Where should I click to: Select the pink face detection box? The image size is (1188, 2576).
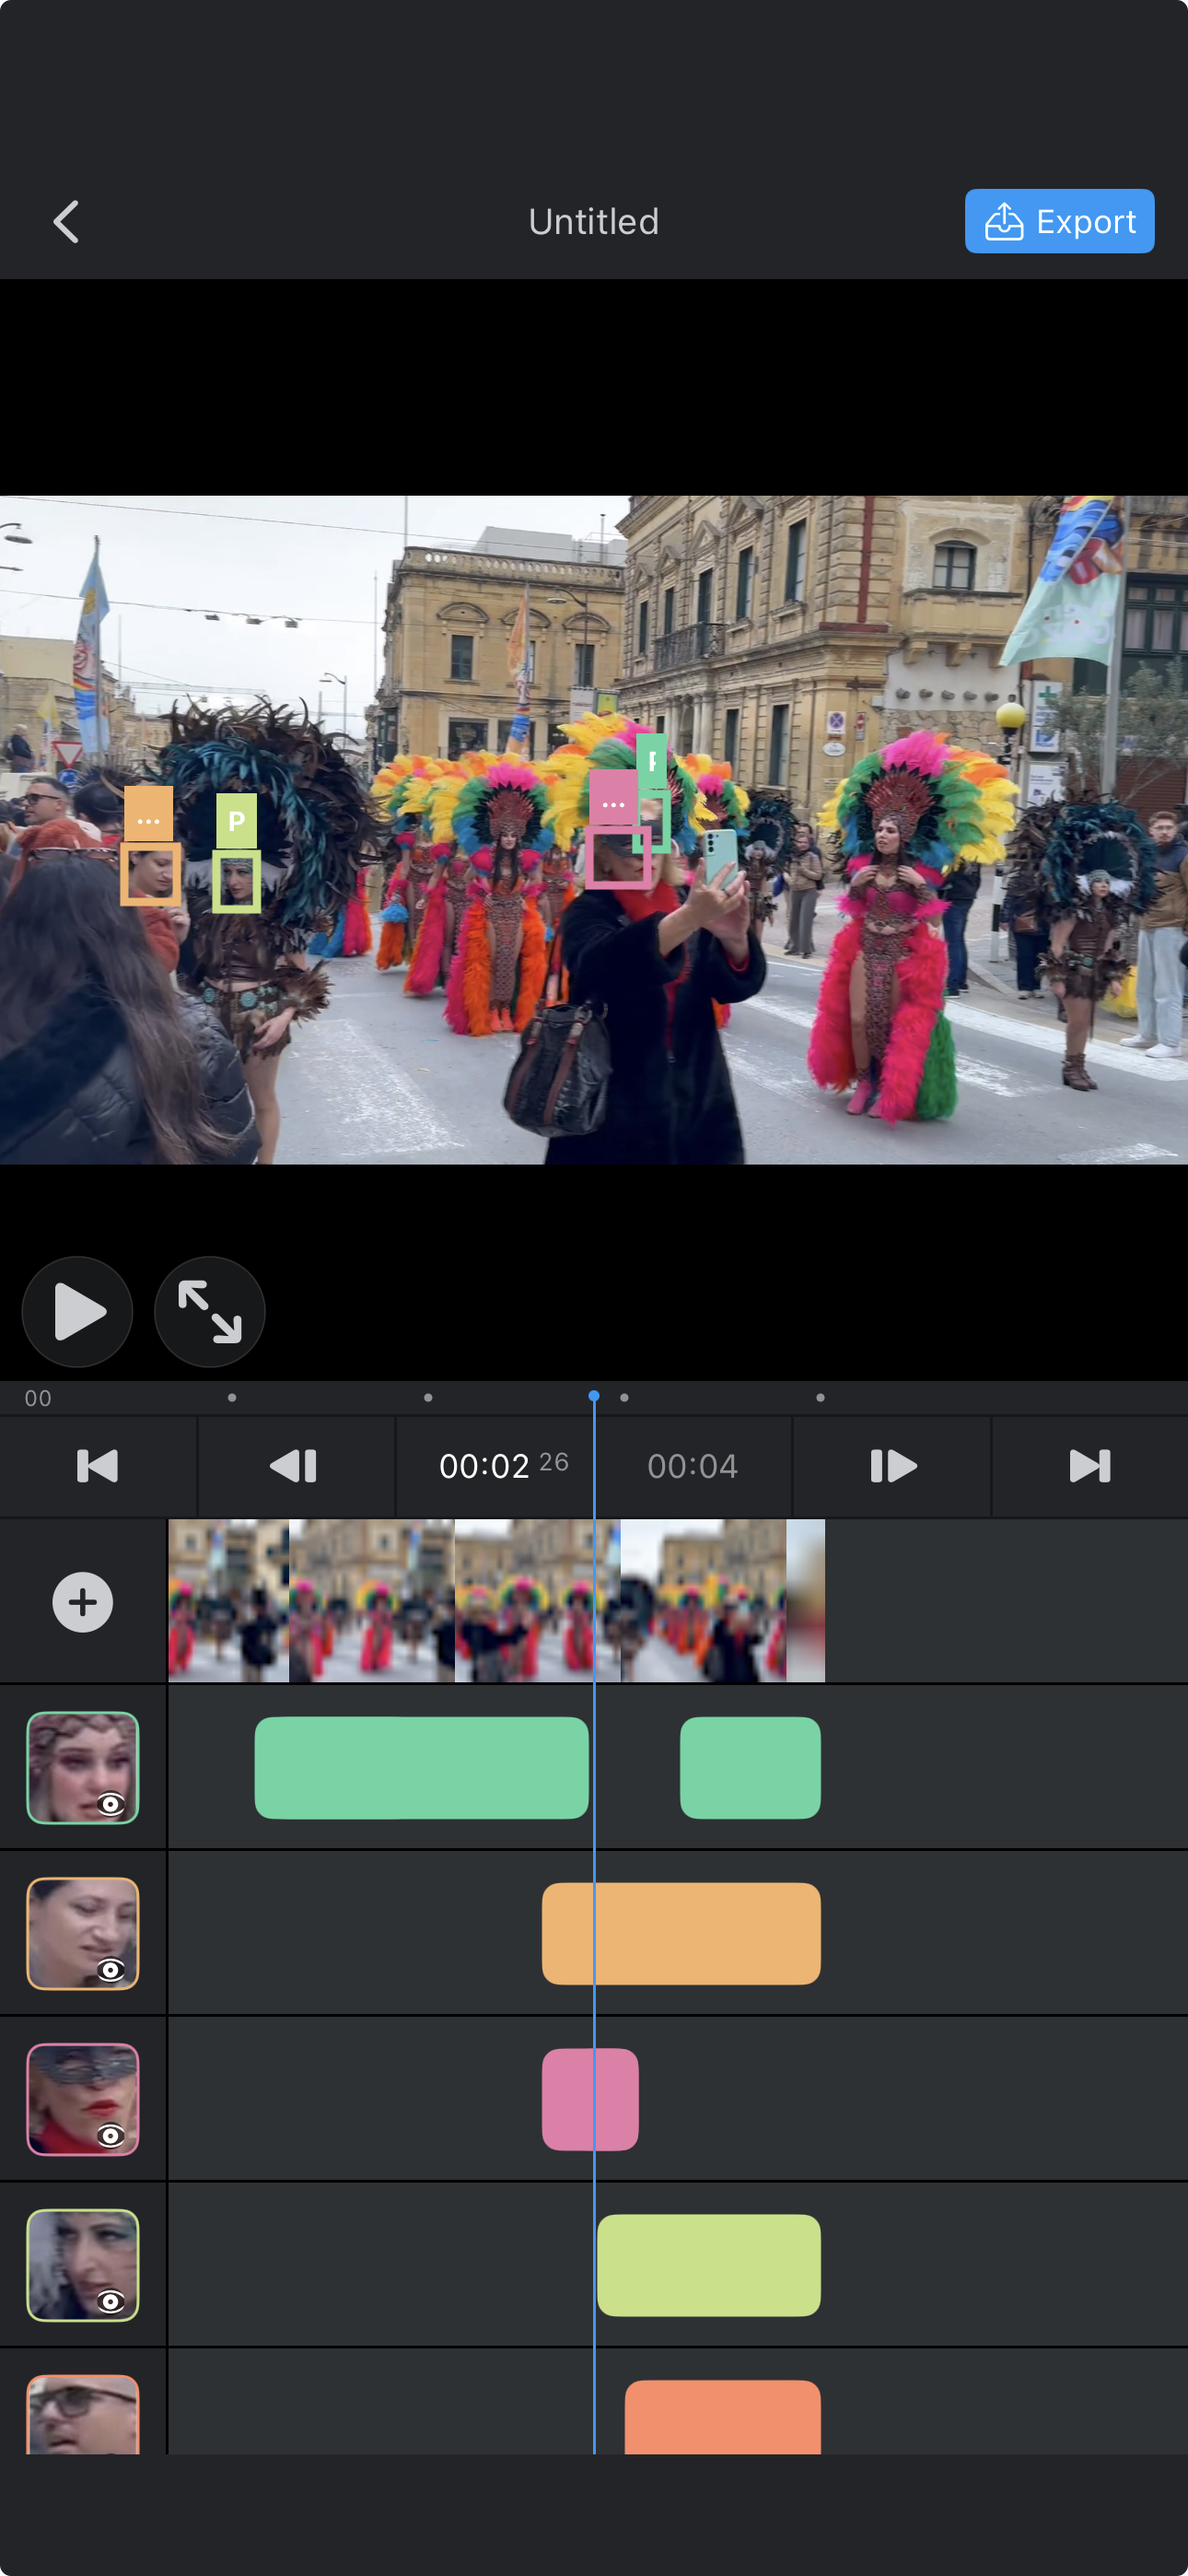point(617,857)
